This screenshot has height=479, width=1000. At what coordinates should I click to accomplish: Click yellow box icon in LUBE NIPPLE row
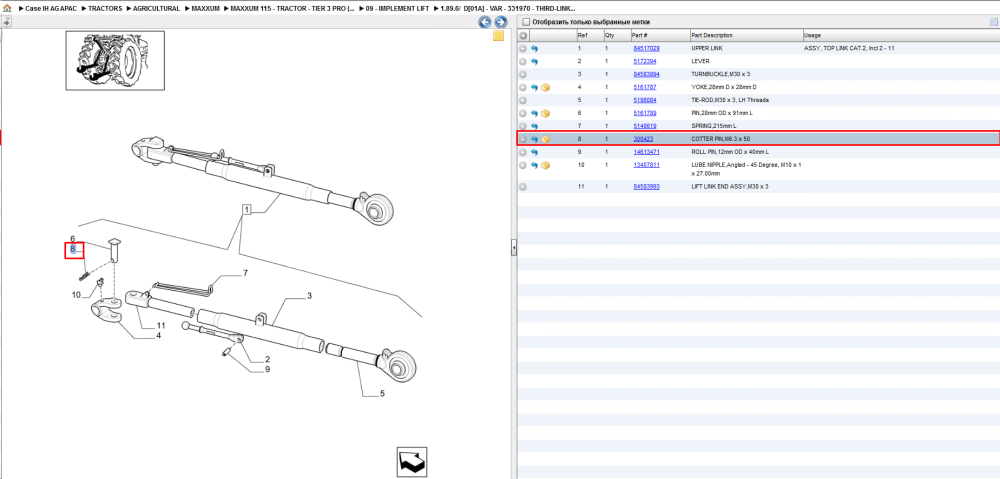point(546,165)
